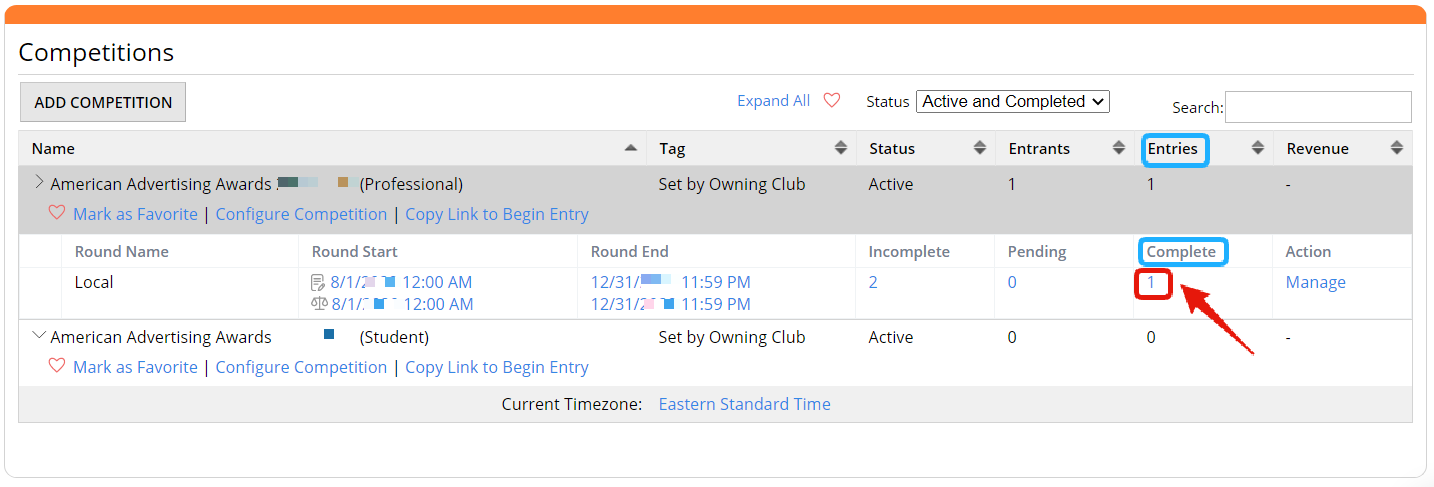Screen dimensions: 1434x487
Task: Sort the table by Name column
Action: (631, 148)
